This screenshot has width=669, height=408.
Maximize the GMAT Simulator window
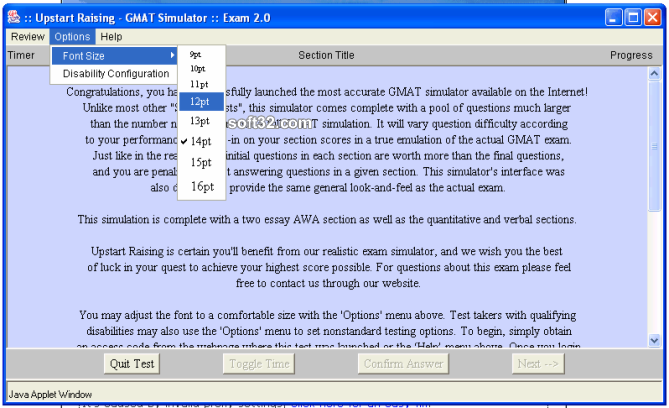tap(633, 17)
